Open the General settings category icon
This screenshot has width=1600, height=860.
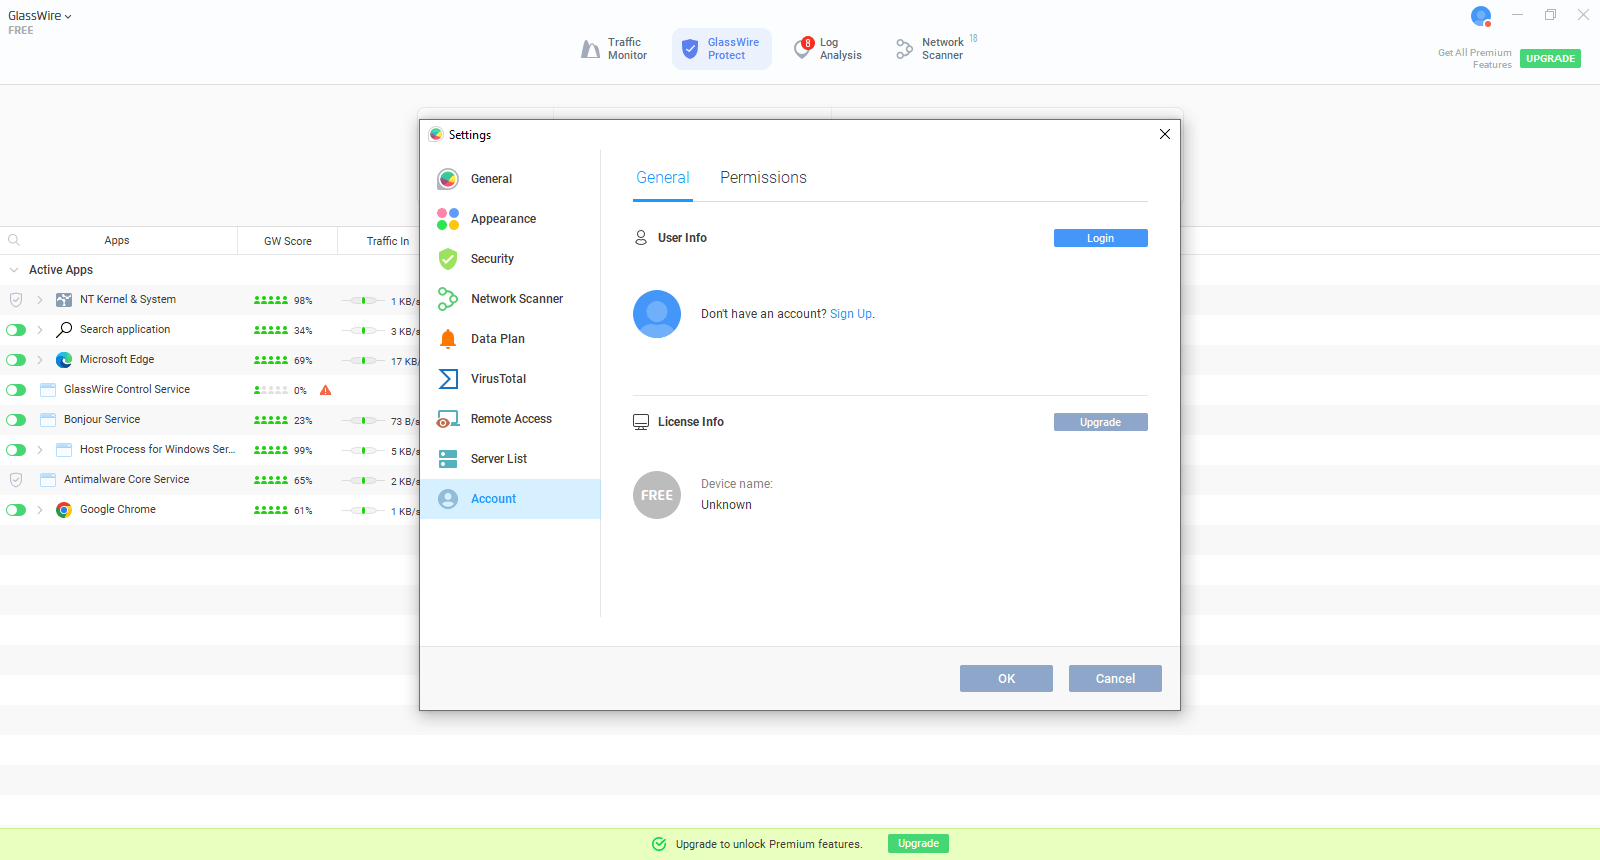point(448,179)
